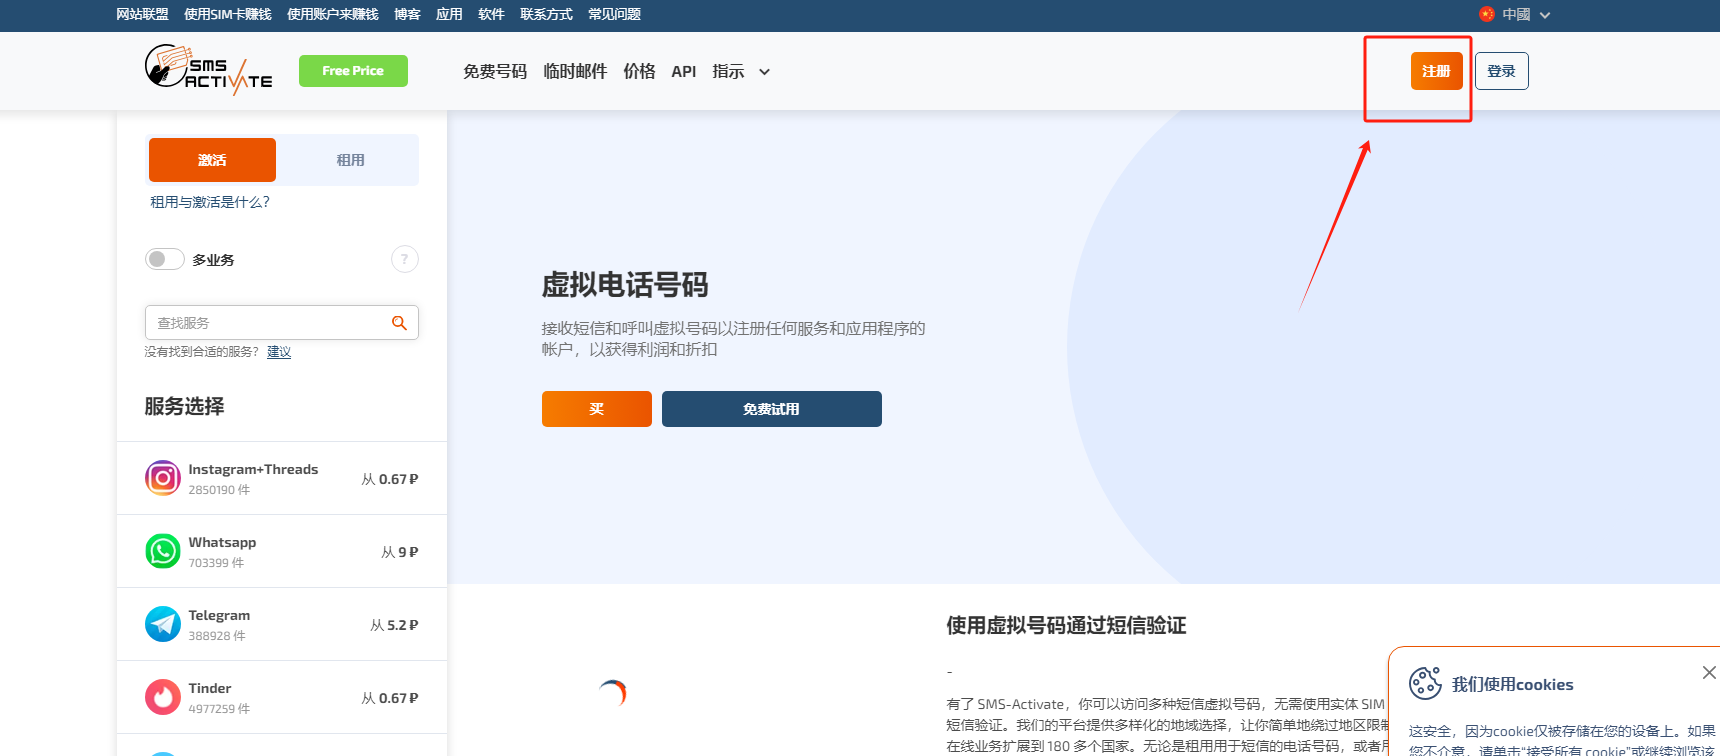Click the Whatsapp service icon
Screen dimensions: 1720x756
tap(163, 551)
